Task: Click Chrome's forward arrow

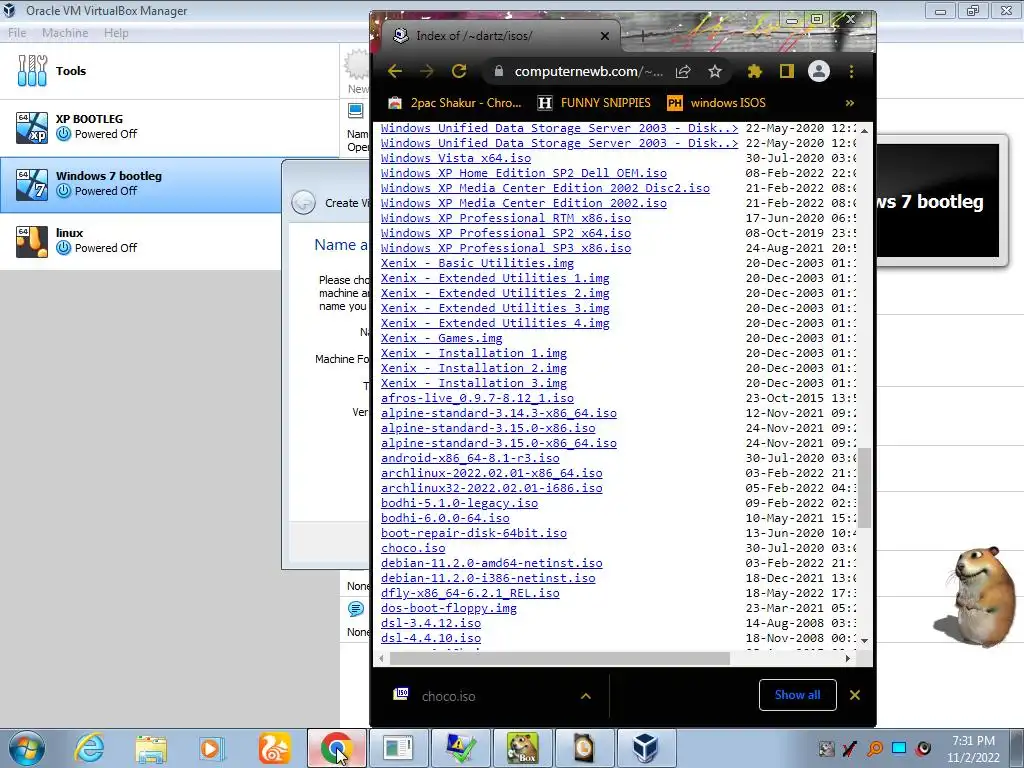Action: pos(426,71)
